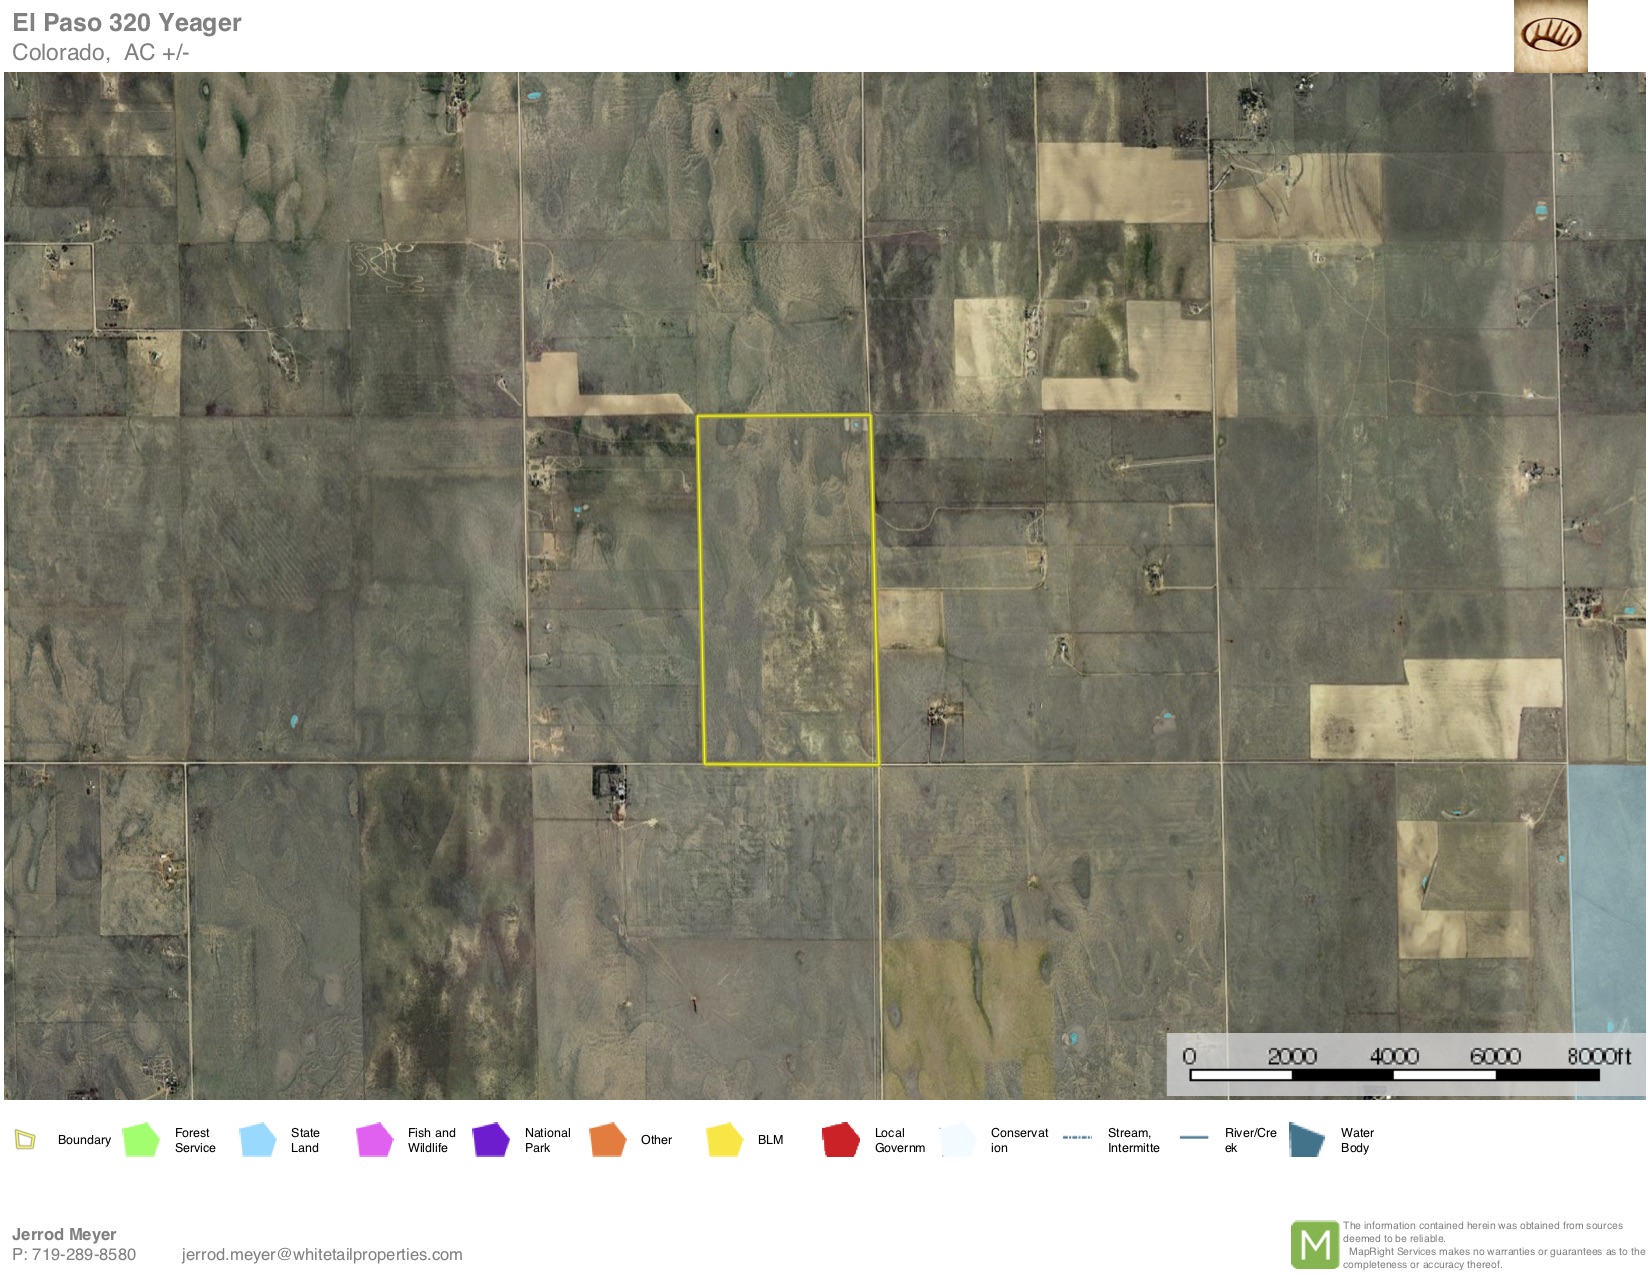Click the light blue State Land swatch
Screen dimensions: 1650x1275
(x=258, y=1139)
